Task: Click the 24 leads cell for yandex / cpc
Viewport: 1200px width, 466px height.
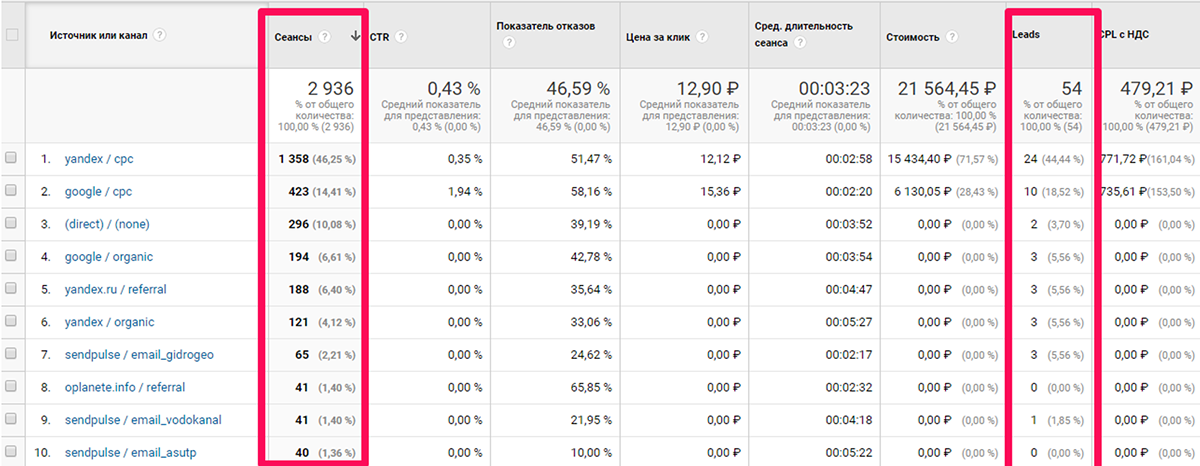Action: pos(1030,159)
